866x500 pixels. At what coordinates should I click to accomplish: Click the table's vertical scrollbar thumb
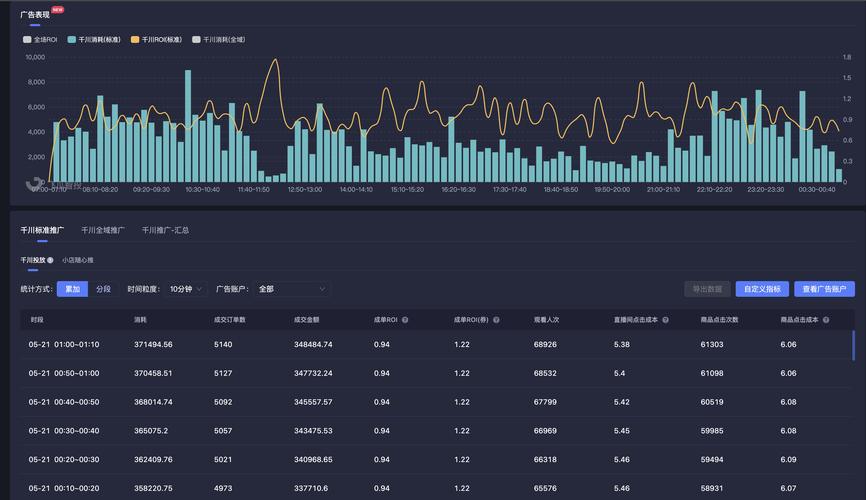point(853,345)
